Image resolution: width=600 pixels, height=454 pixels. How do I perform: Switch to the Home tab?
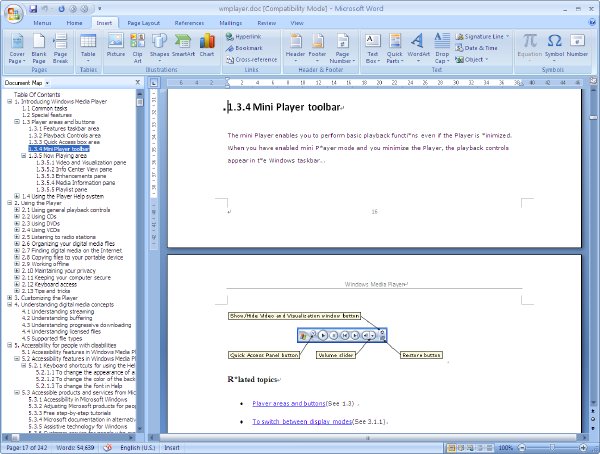74,23
